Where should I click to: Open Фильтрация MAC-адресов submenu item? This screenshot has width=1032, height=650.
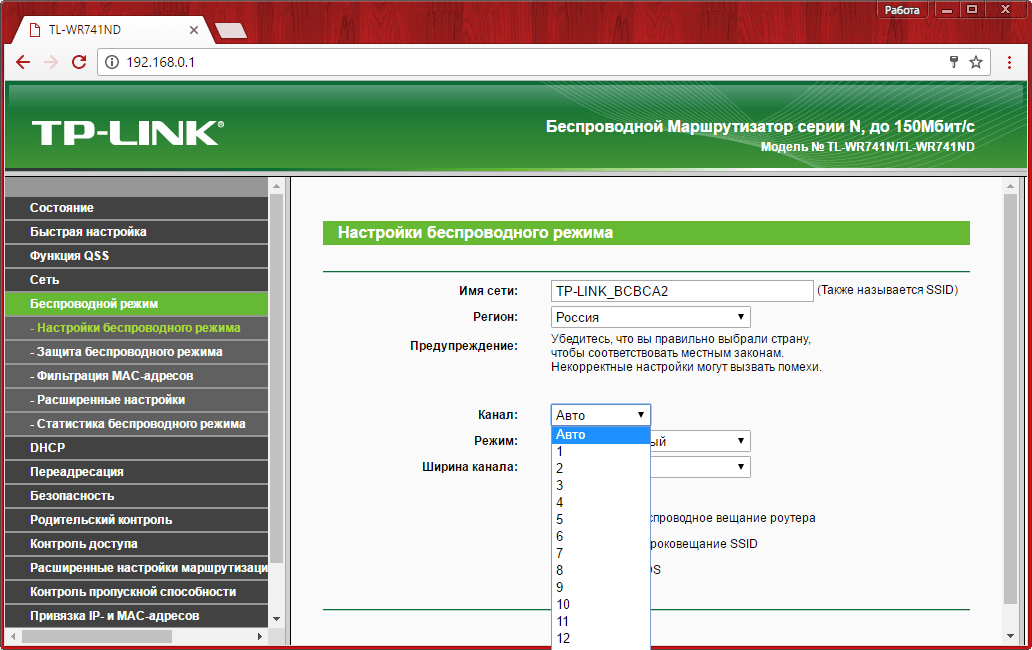pos(111,376)
